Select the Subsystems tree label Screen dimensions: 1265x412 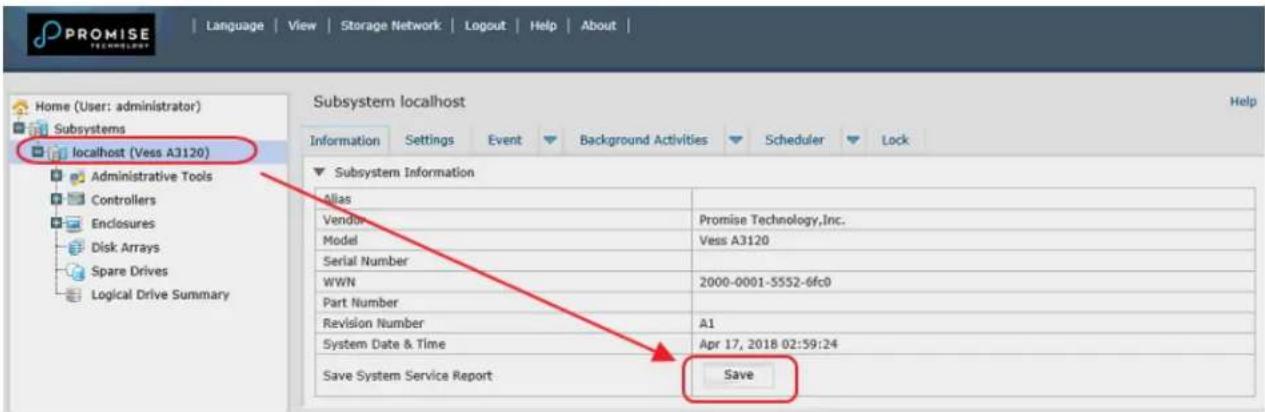[x=89, y=129]
